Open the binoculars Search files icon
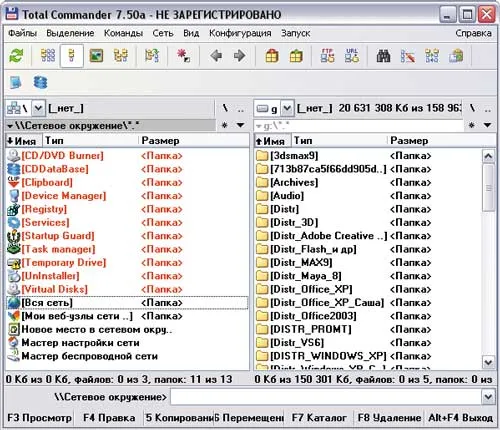This screenshot has height=430, width=500. click(x=383, y=56)
